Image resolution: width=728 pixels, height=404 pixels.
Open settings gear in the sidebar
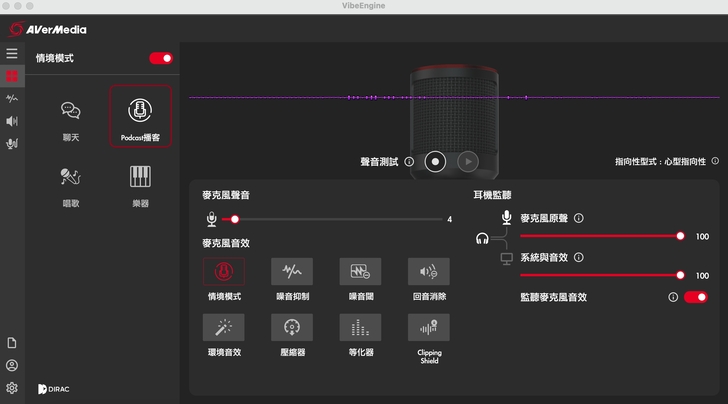(12, 387)
